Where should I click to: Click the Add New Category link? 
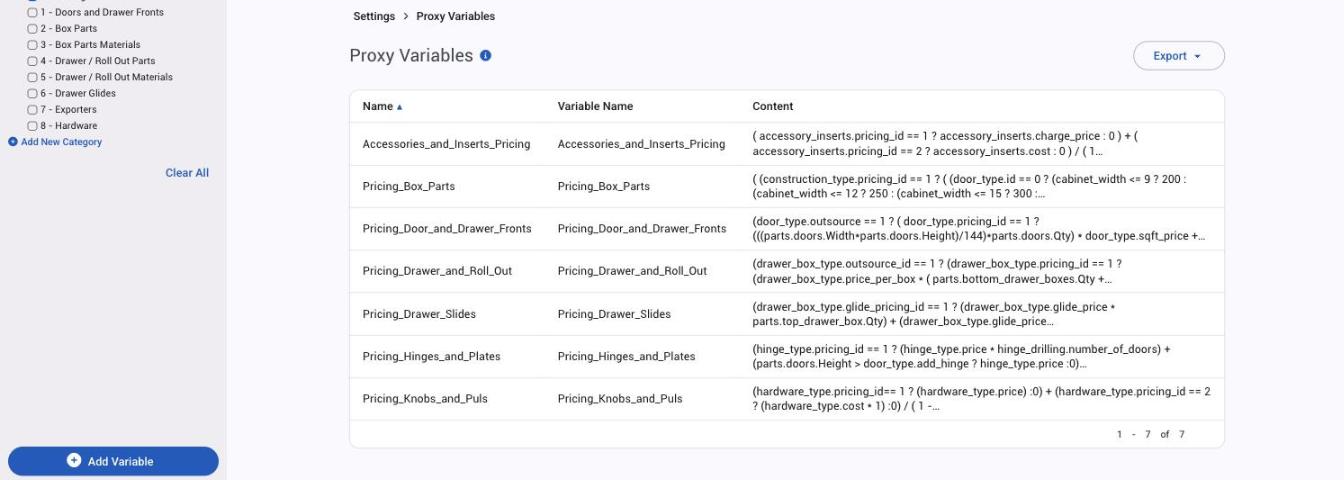pyautogui.click(x=61, y=142)
